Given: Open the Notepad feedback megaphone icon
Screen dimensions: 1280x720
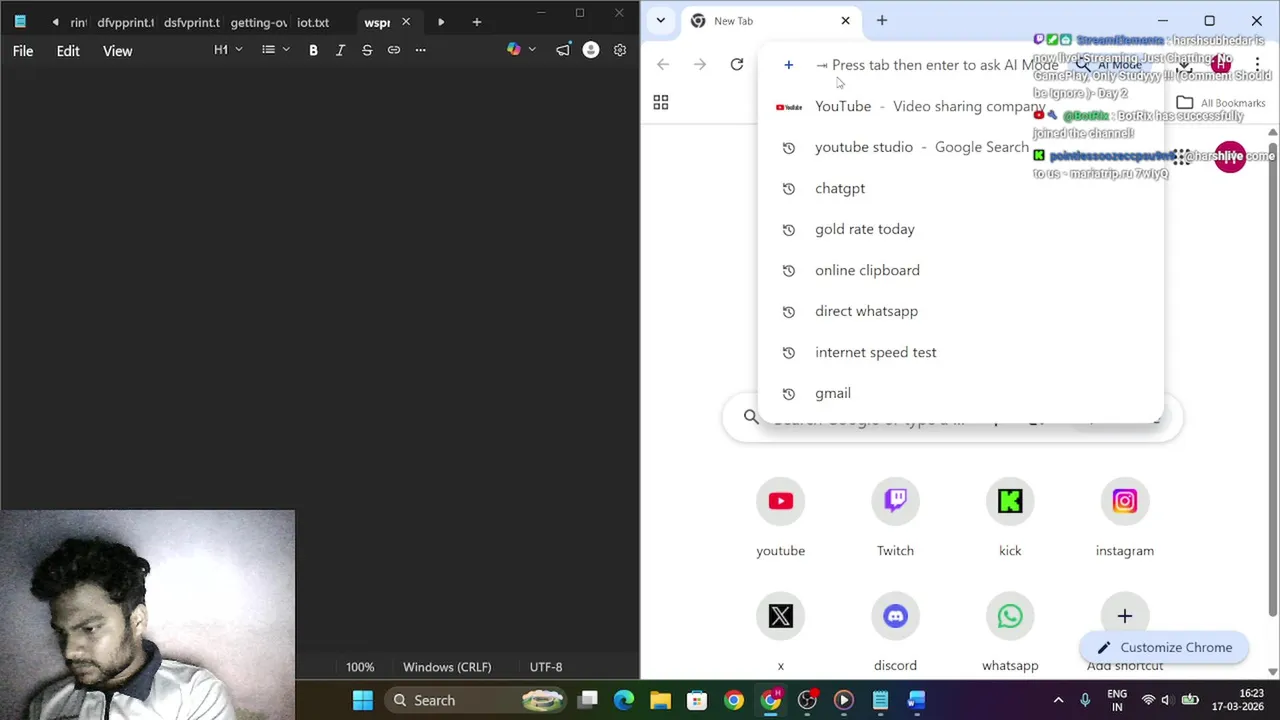Looking at the screenshot, I should [563, 50].
